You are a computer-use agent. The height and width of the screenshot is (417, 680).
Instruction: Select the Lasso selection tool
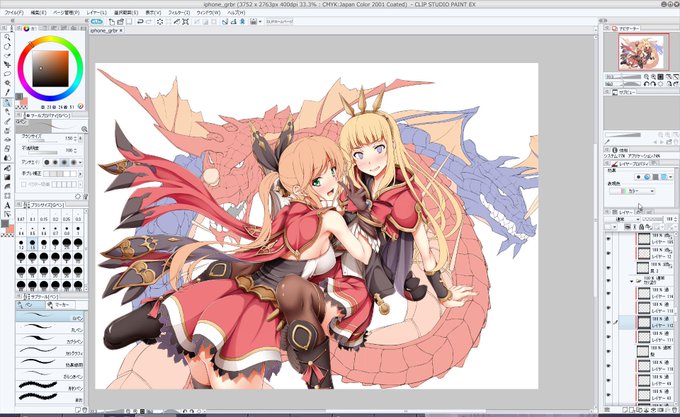(7, 74)
